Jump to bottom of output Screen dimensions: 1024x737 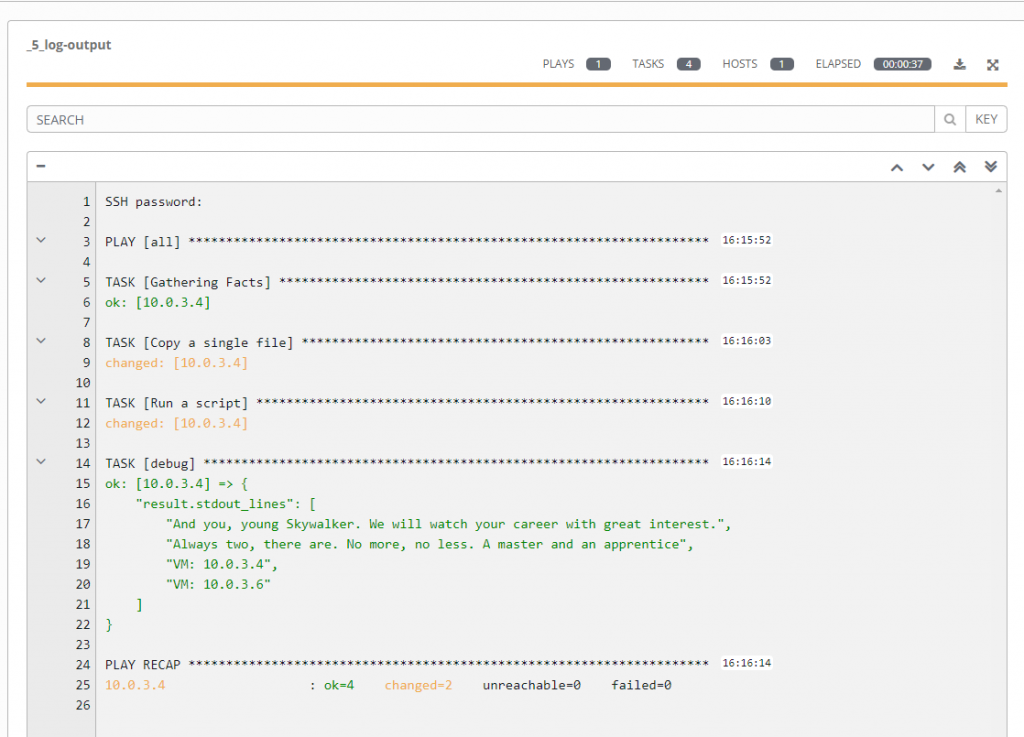[991, 166]
